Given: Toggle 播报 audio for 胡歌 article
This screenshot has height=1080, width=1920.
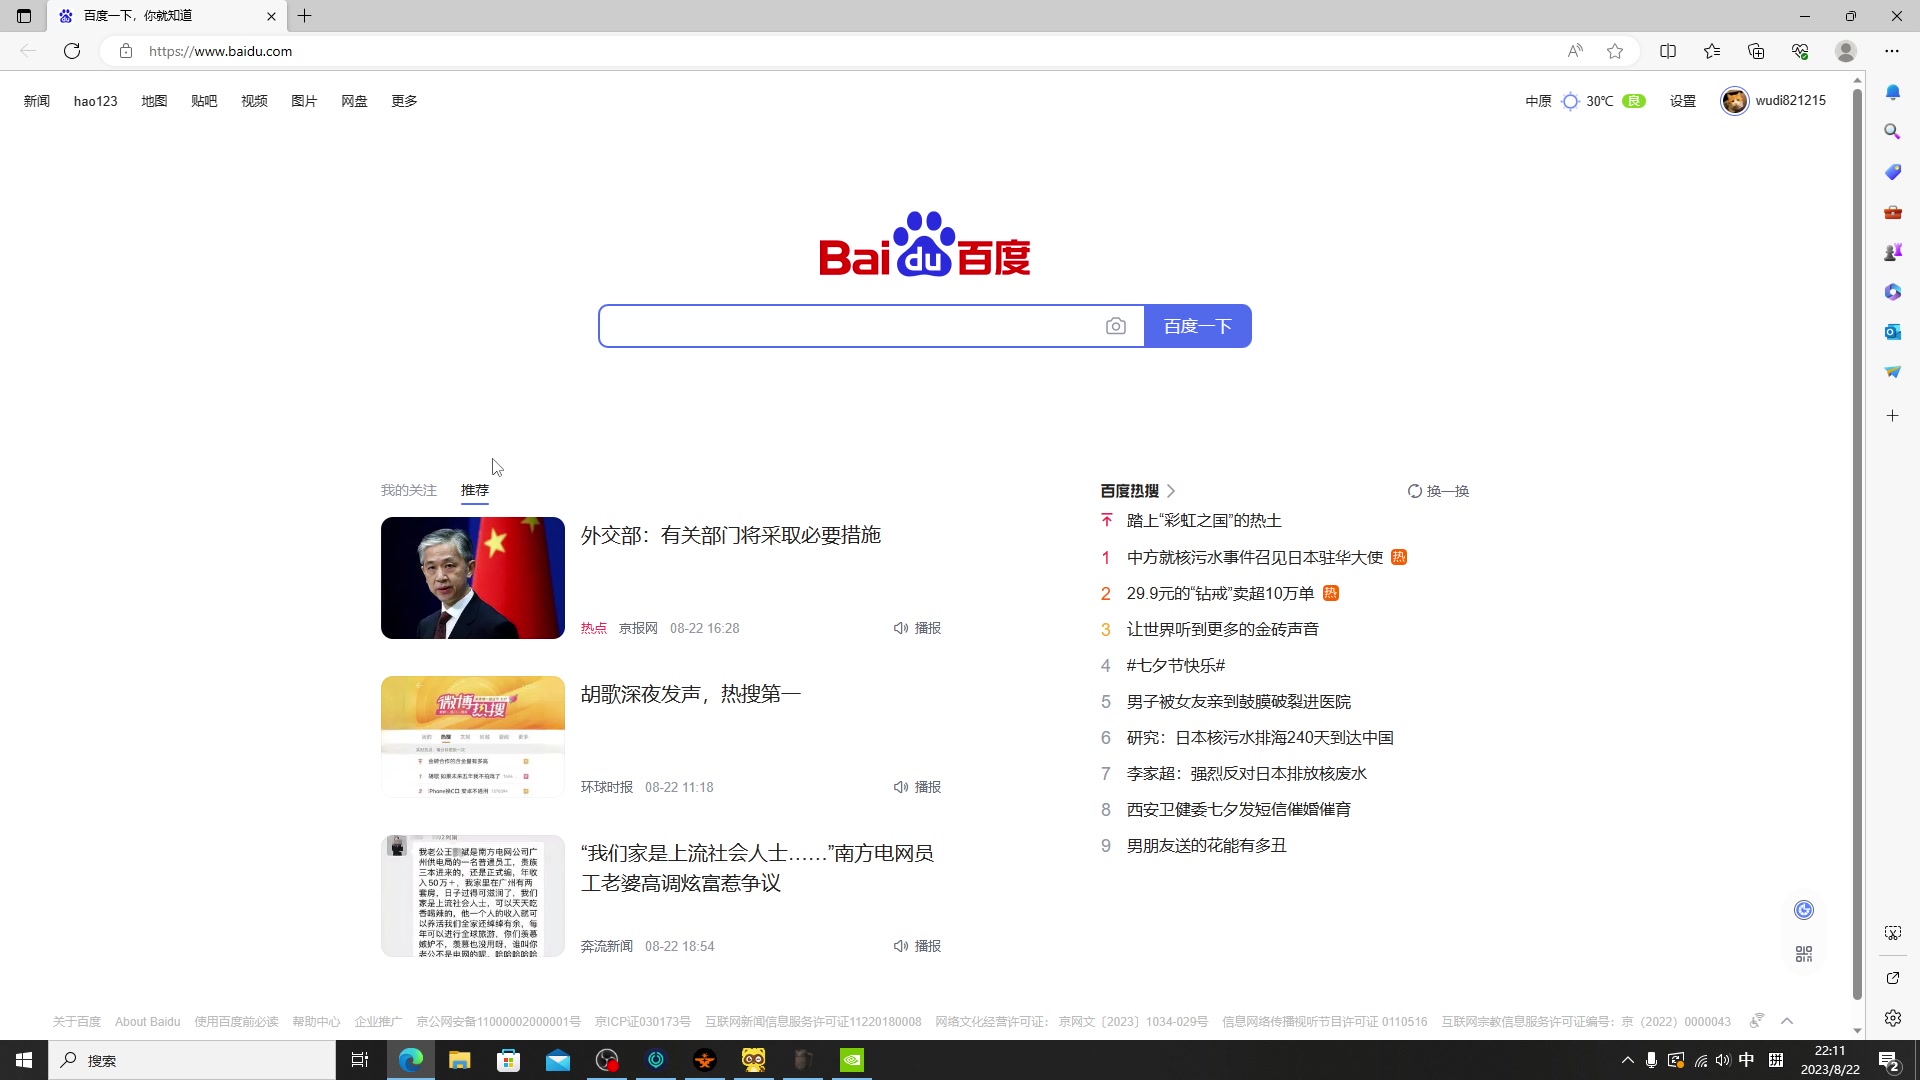Looking at the screenshot, I should click(x=917, y=787).
